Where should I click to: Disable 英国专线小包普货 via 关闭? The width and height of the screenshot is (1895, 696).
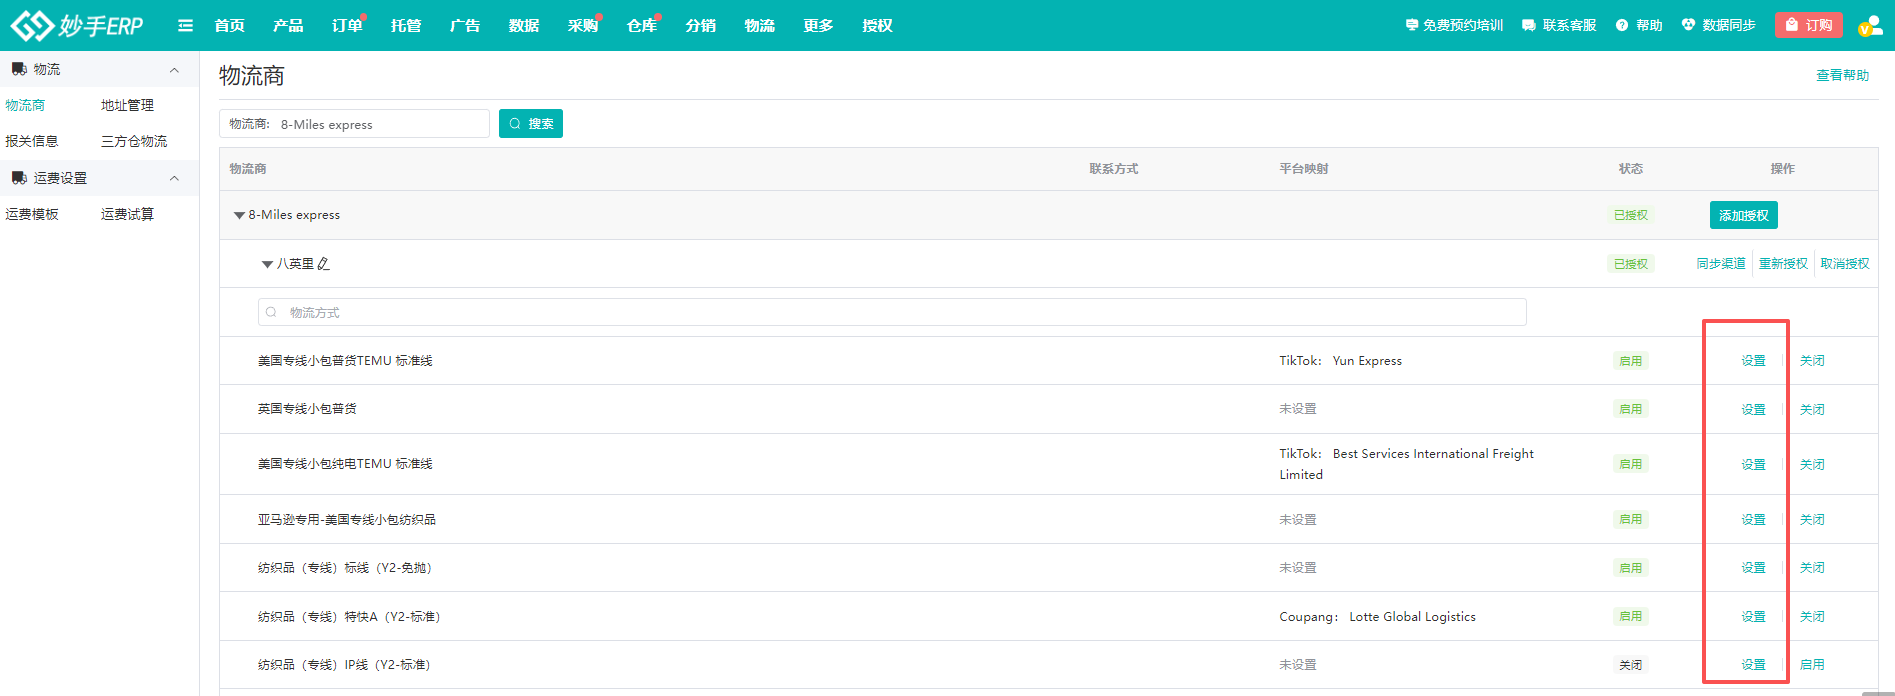(x=1811, y=410)
